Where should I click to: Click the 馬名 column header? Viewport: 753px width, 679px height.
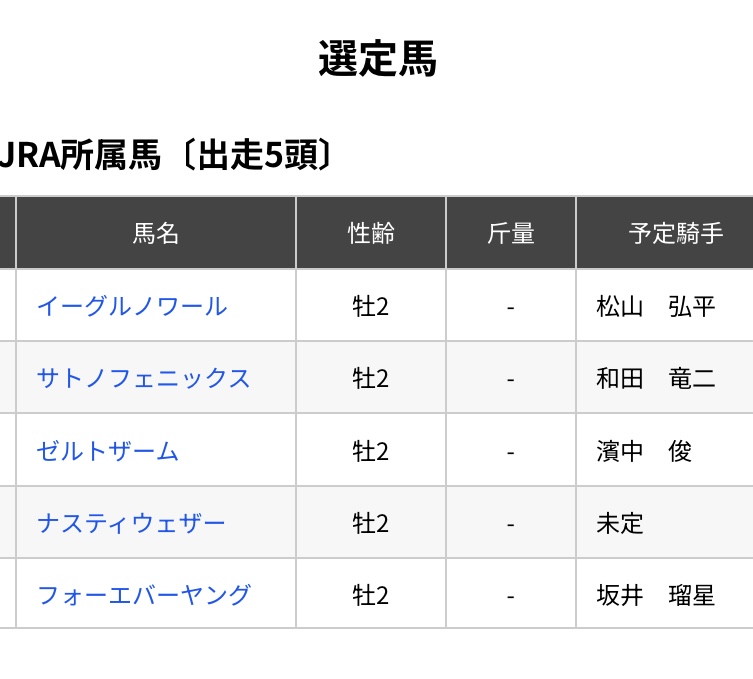pos(156,234)
